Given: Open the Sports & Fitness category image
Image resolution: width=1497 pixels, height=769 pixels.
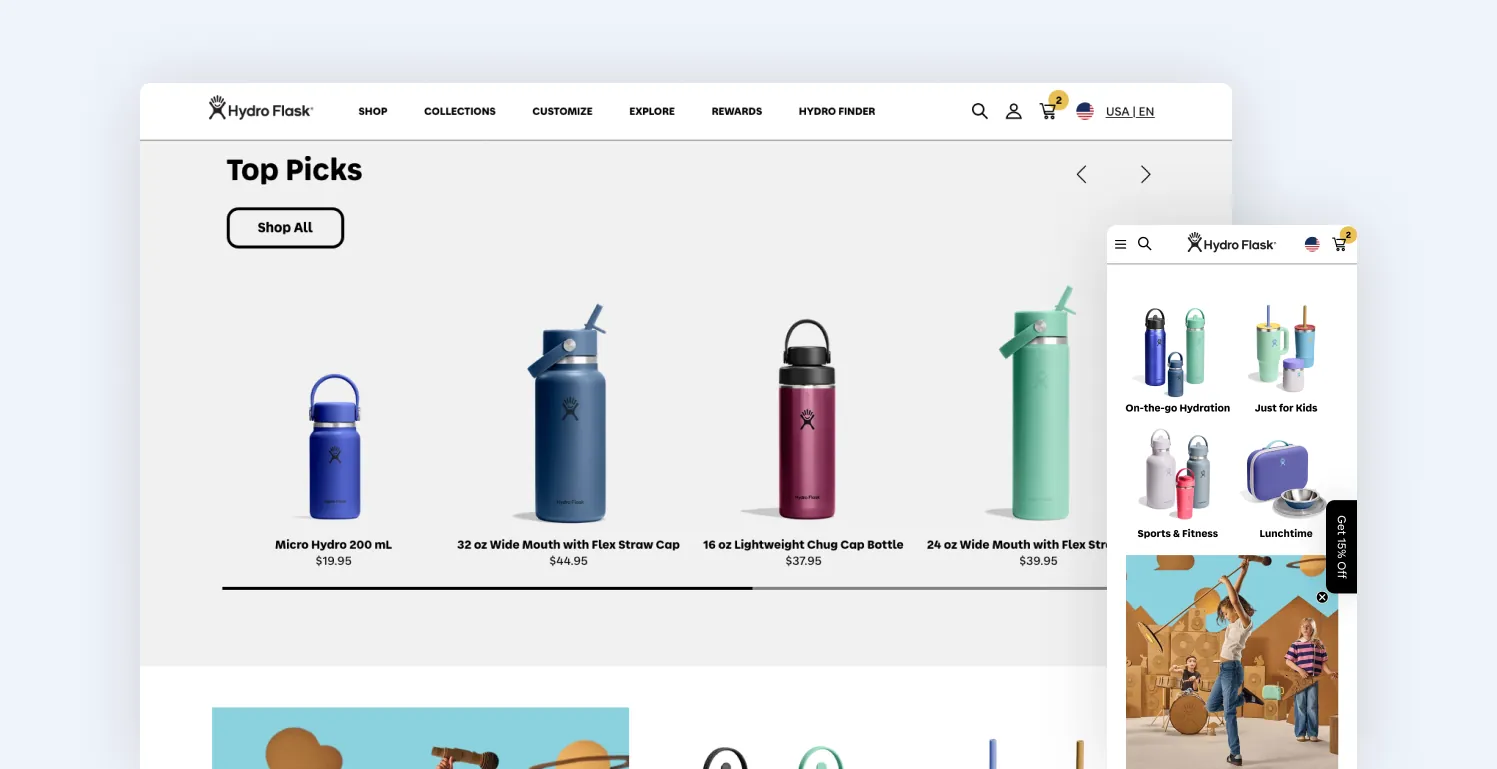Looking at the screenshot, I should pyautogui.click(x=1177, y=474).
